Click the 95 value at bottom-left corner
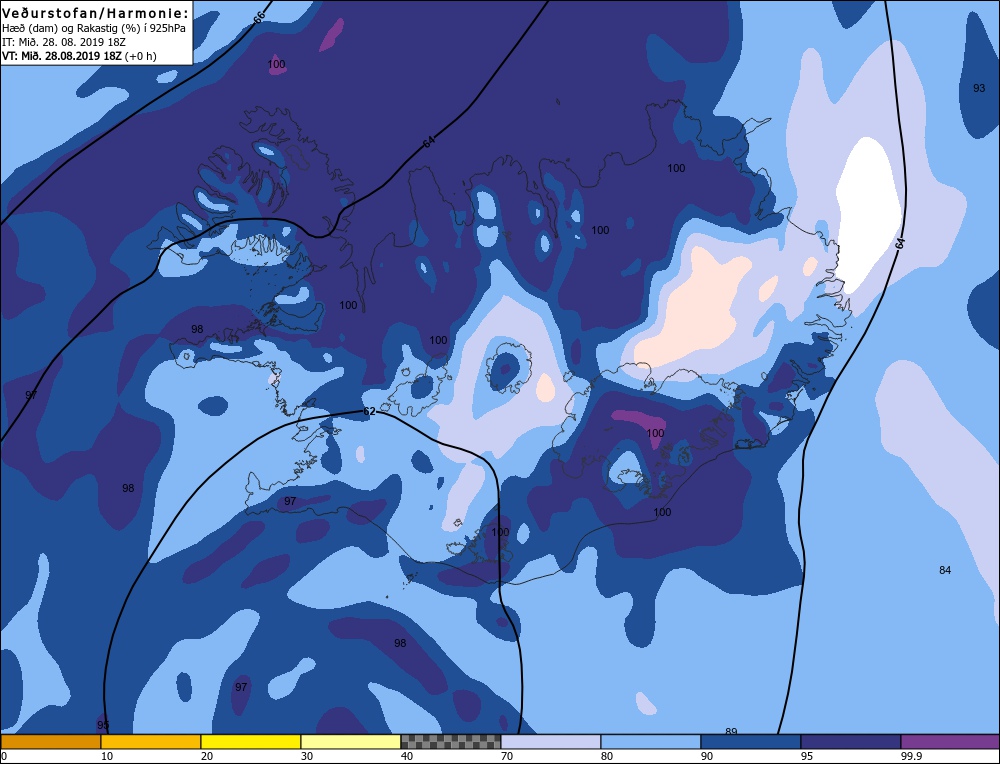1000x764 pixels. (x=103, y=725)
